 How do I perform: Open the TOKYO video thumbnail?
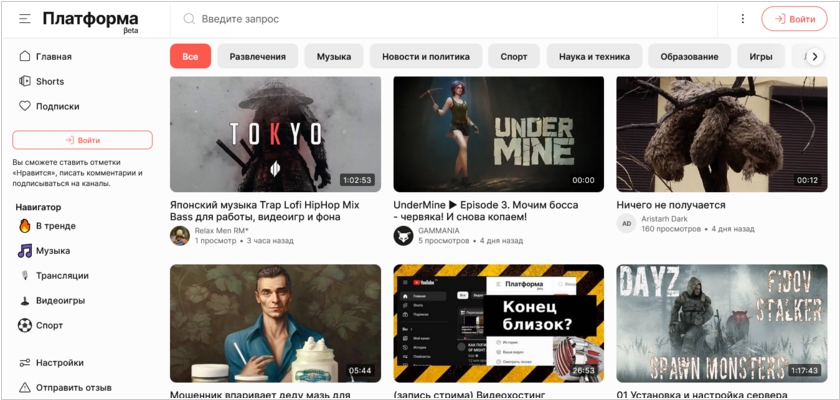[275, 134]
